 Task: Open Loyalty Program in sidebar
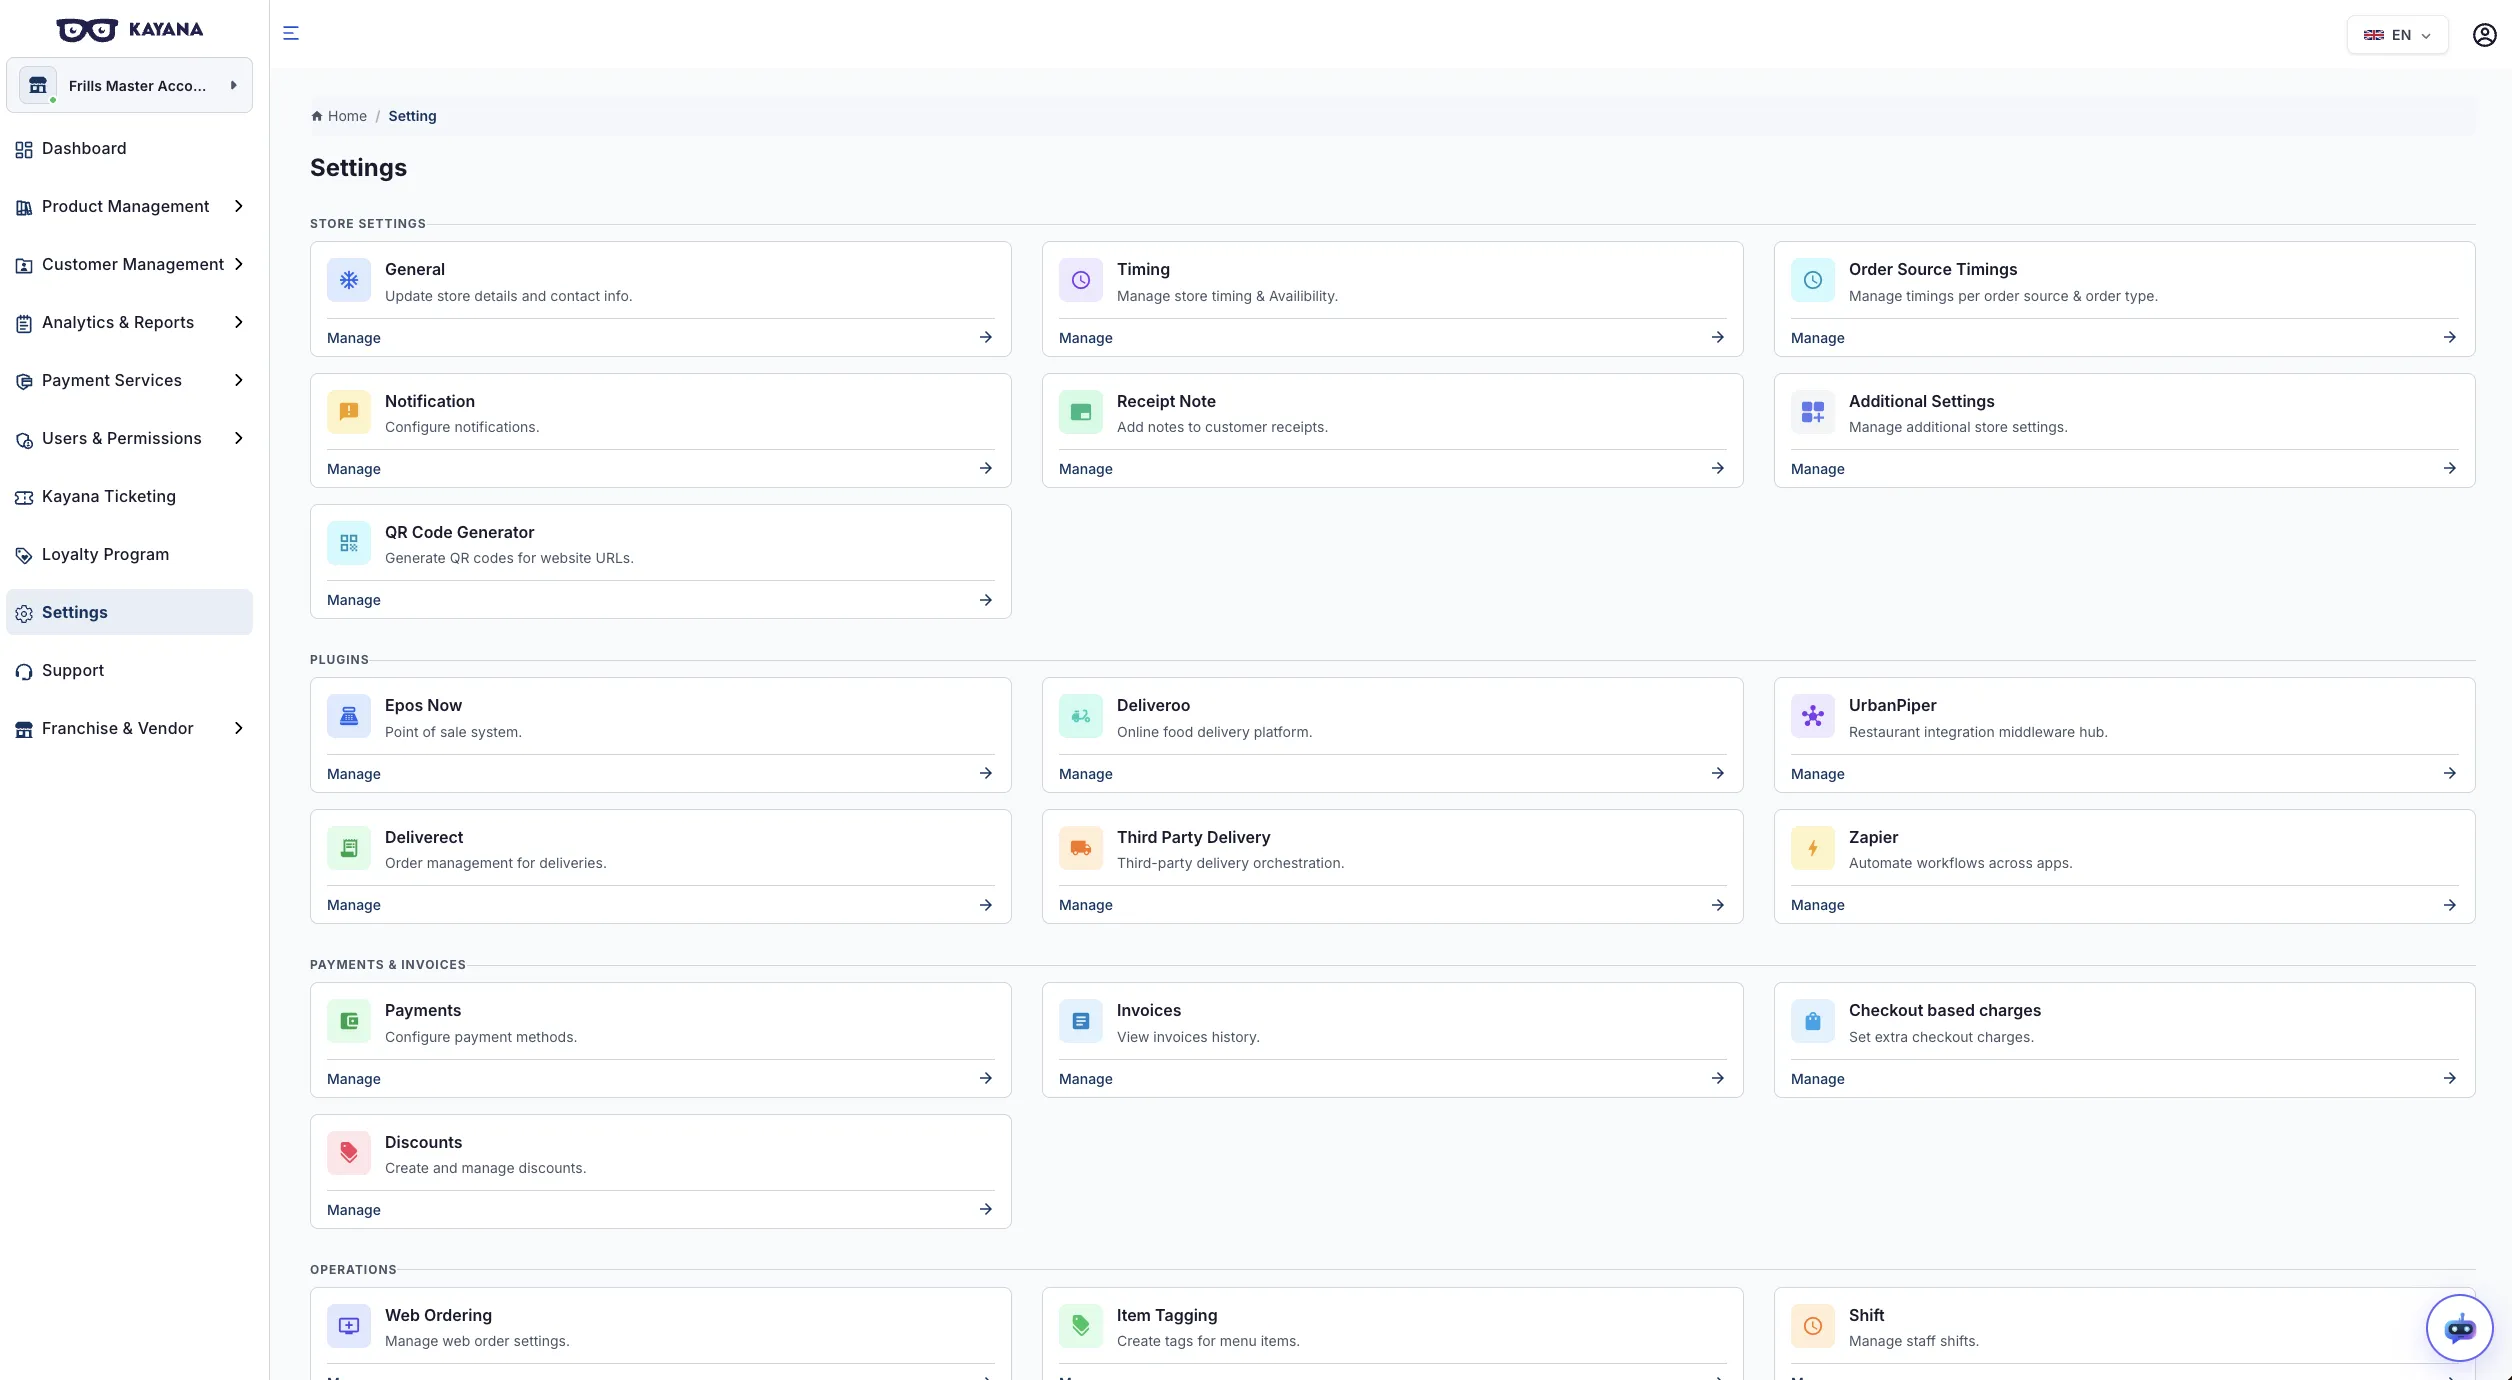point(129,554)
